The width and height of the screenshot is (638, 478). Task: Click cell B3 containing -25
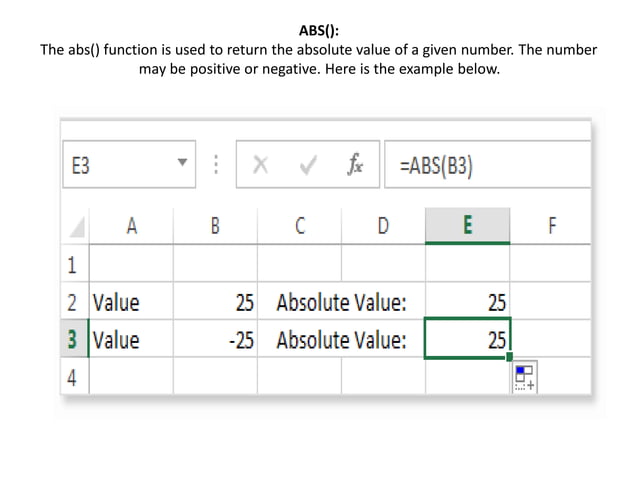pos(215,340)
